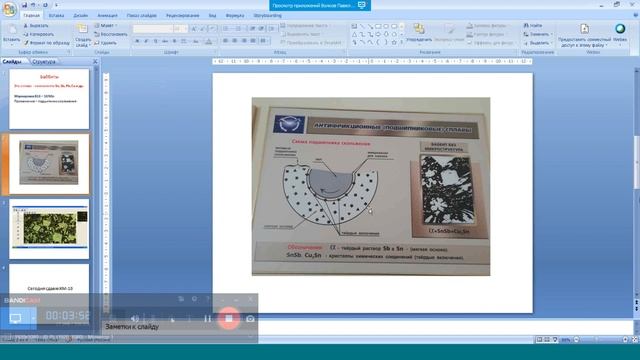Open help app icon on the right end of the ribbon tab row
Viewport: 640px width, 360px height.
pyautogui.click(x=635, y=15)
